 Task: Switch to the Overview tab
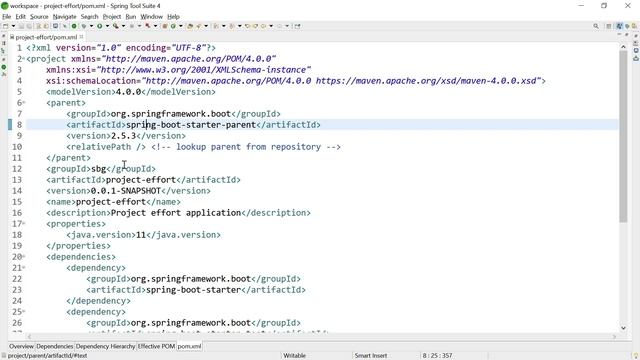22,346
